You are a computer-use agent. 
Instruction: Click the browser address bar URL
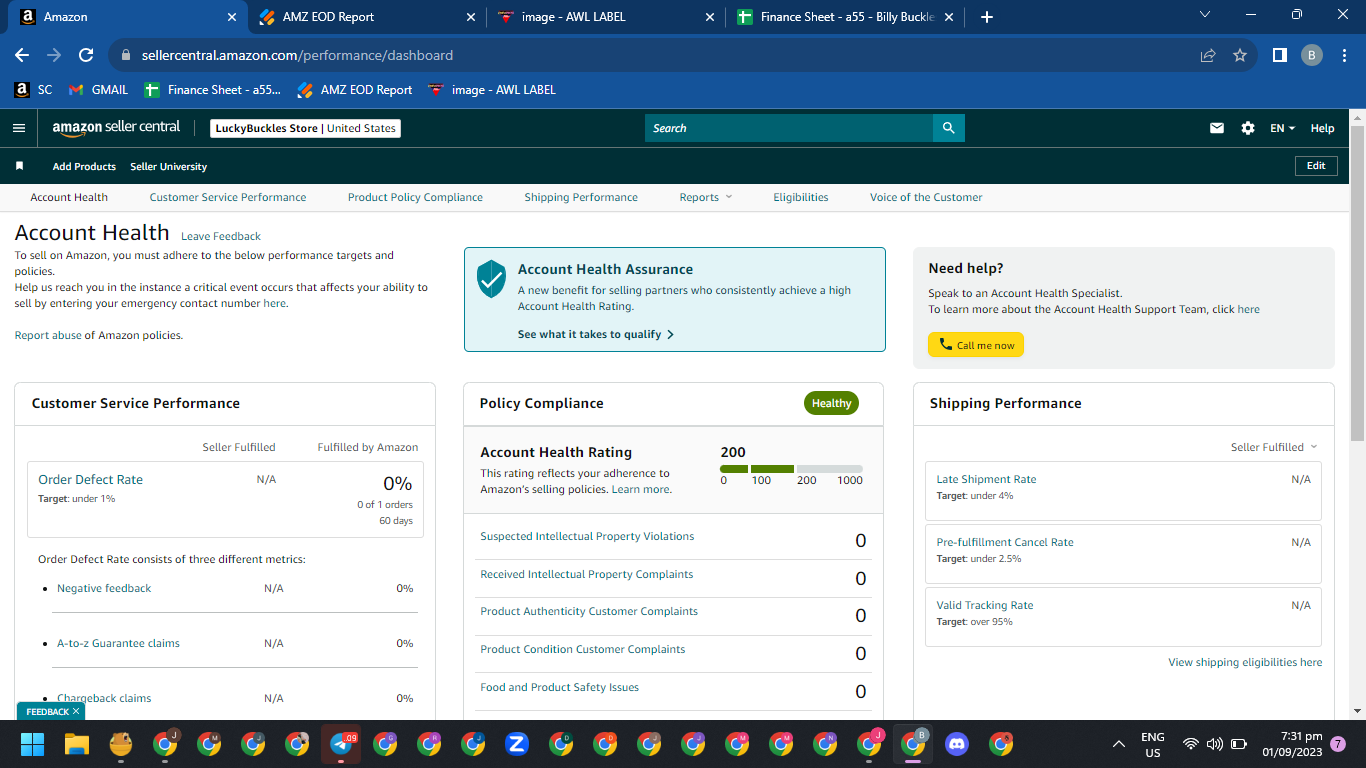297,56
